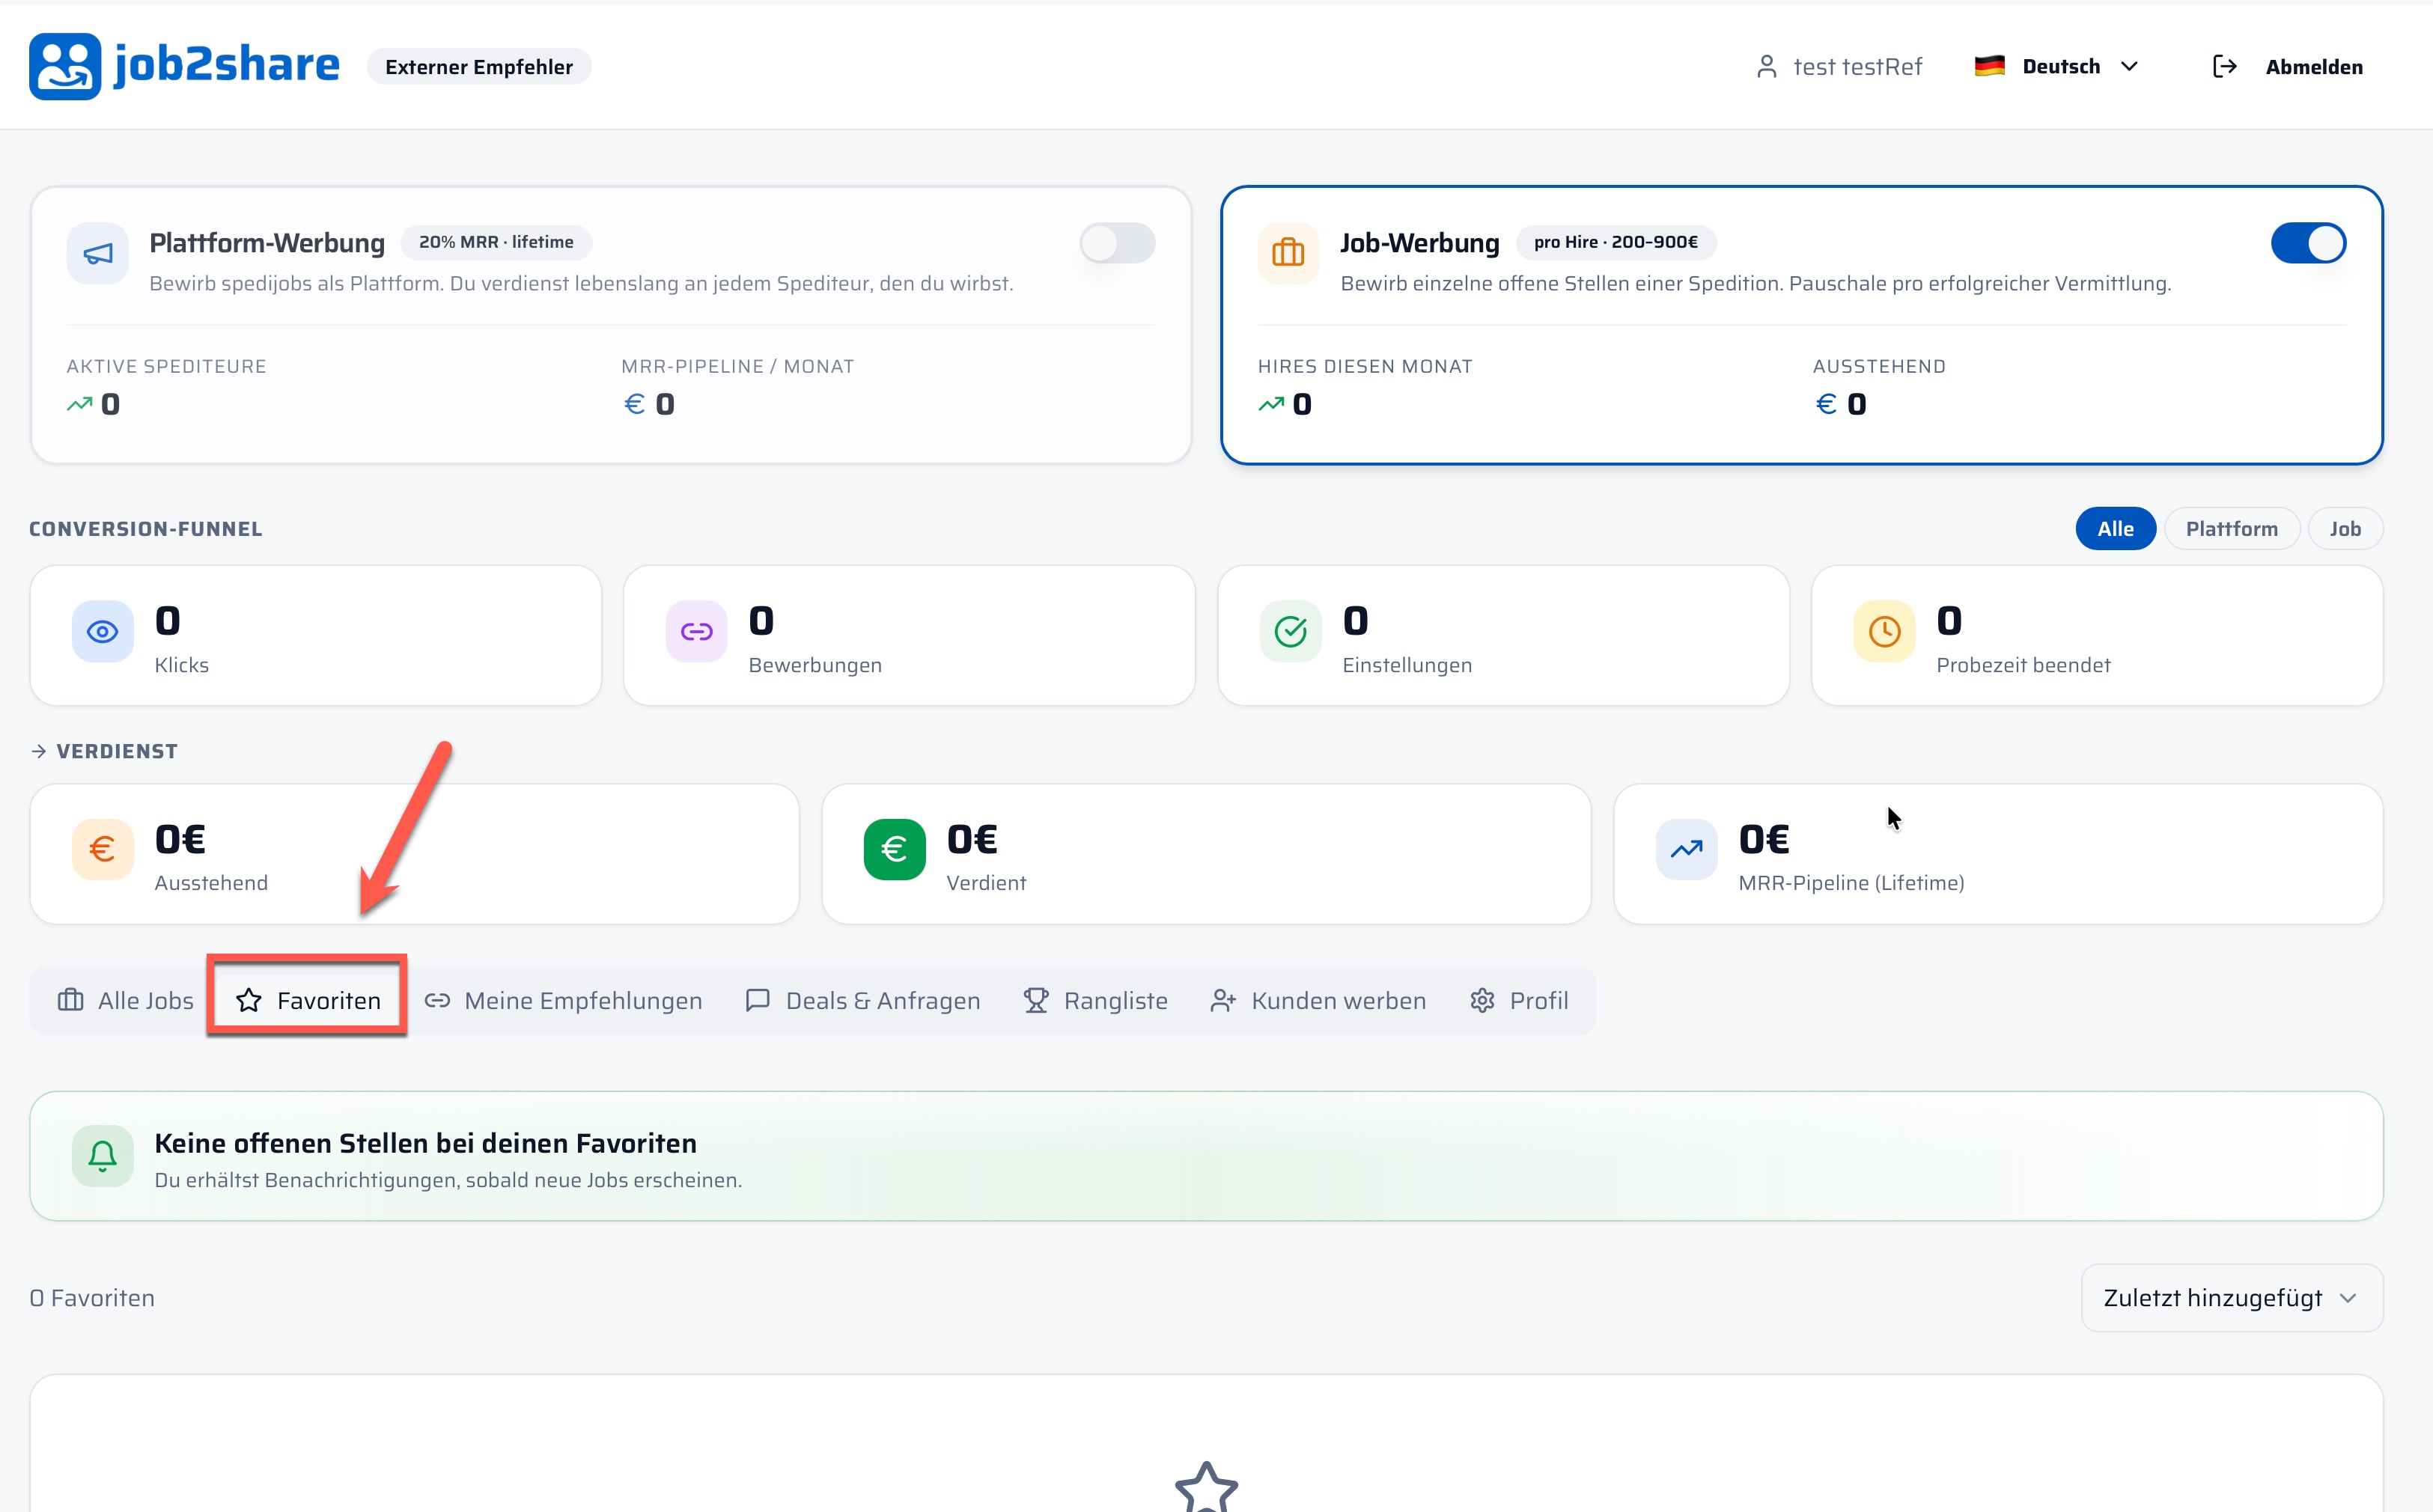Open the Deals & Anfragen tab
2433x1512 pixels.
(863, 1000)
